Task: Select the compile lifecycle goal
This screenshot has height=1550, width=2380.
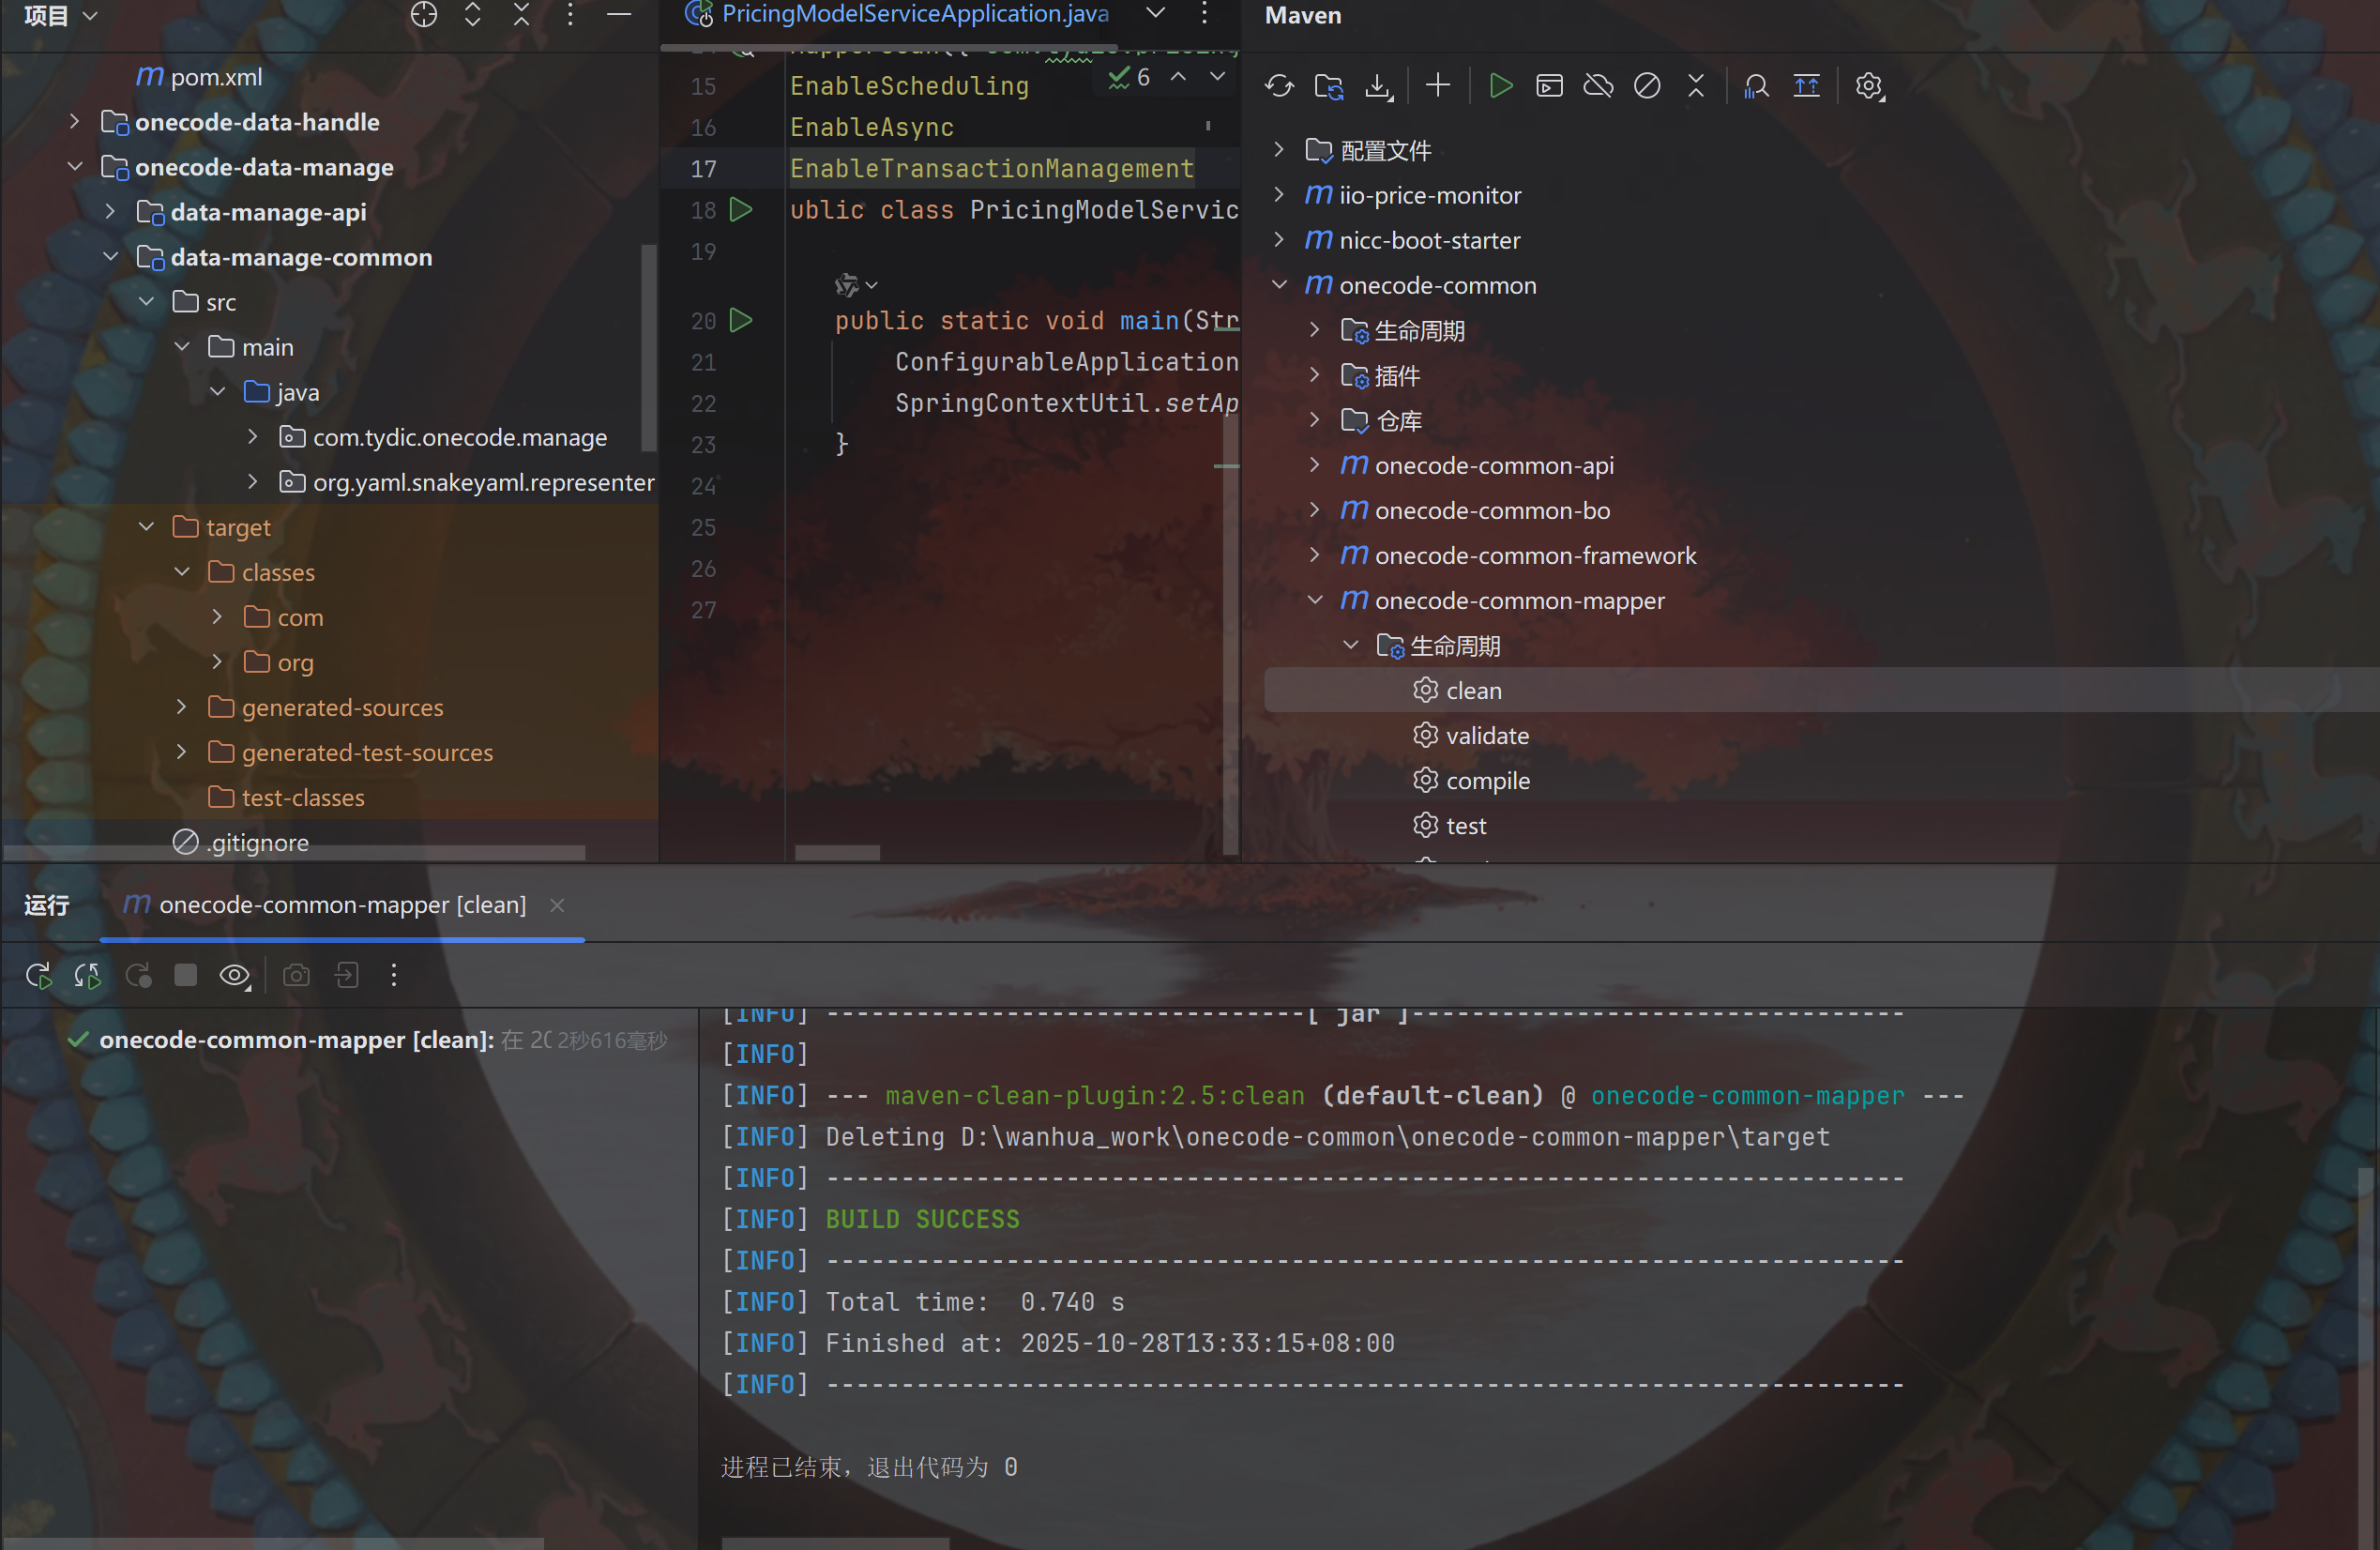Action: [x=1487, y=781]
